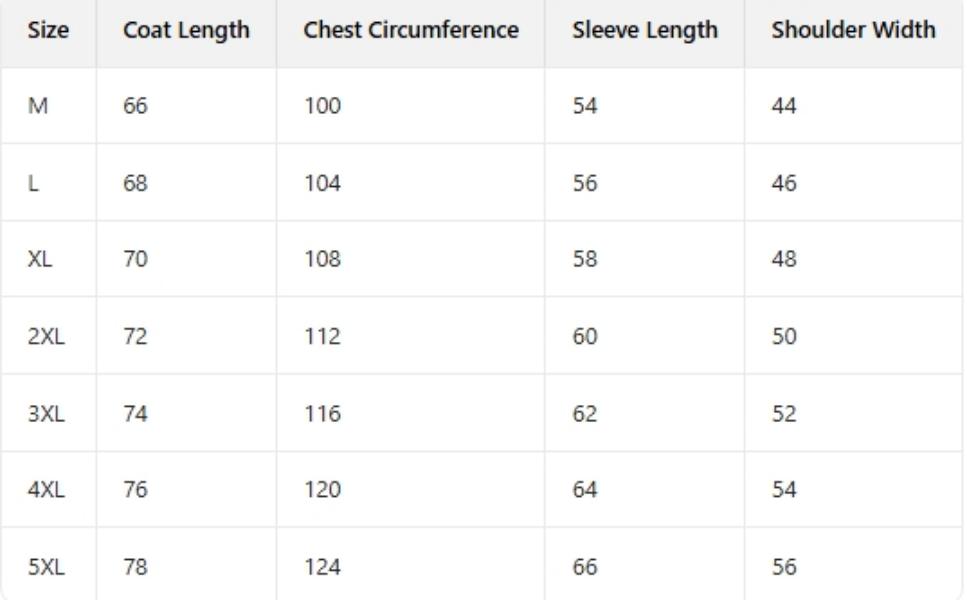967x600 pixels.
Task: Click sleeve length value 58
Action: [x=584, y=259]
